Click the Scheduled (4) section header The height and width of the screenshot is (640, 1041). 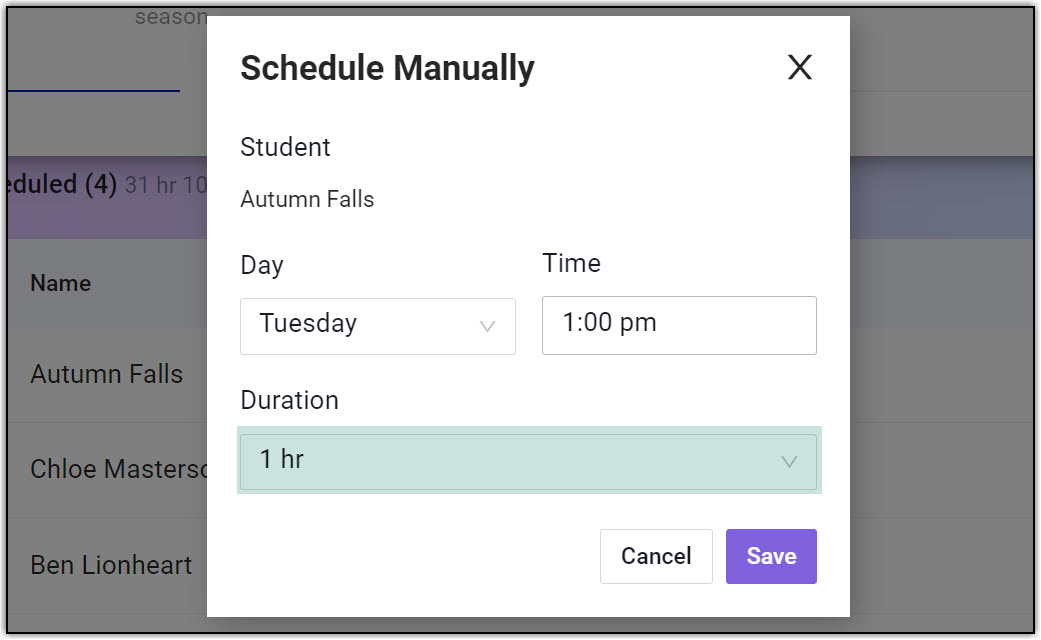[x=60, y=184]
